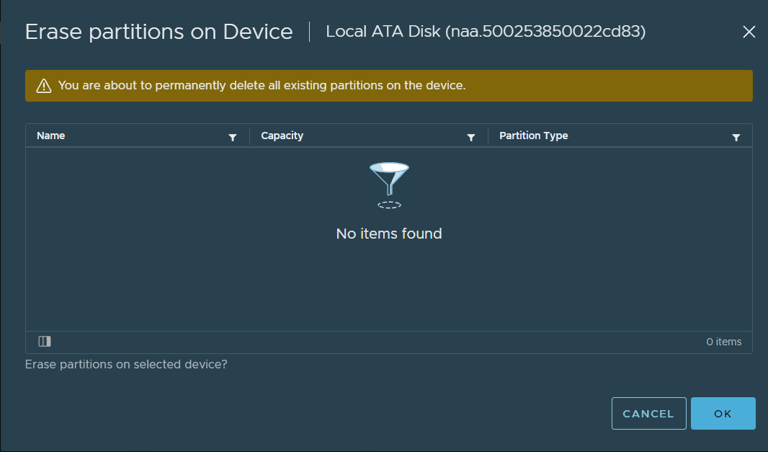The image size is (768, 452).
Task: Open the Partition Type column filter
Action: 736,138
